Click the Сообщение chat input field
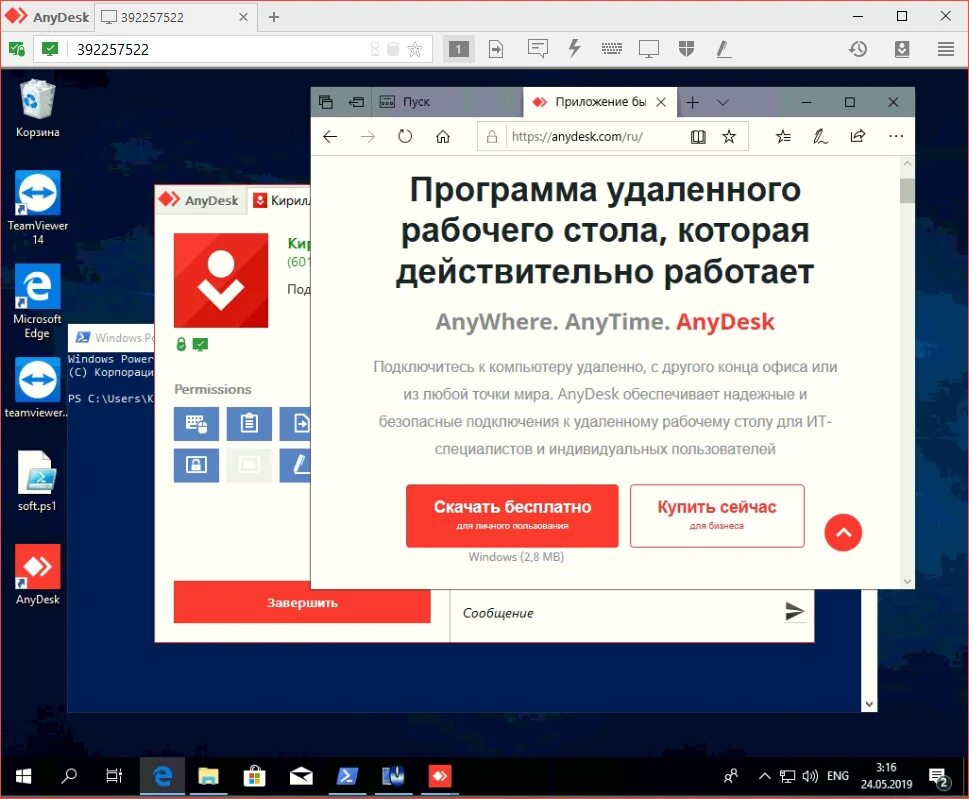Image resolution: width=969 pixels, height=799 pixels. click(x=618, y=612)
